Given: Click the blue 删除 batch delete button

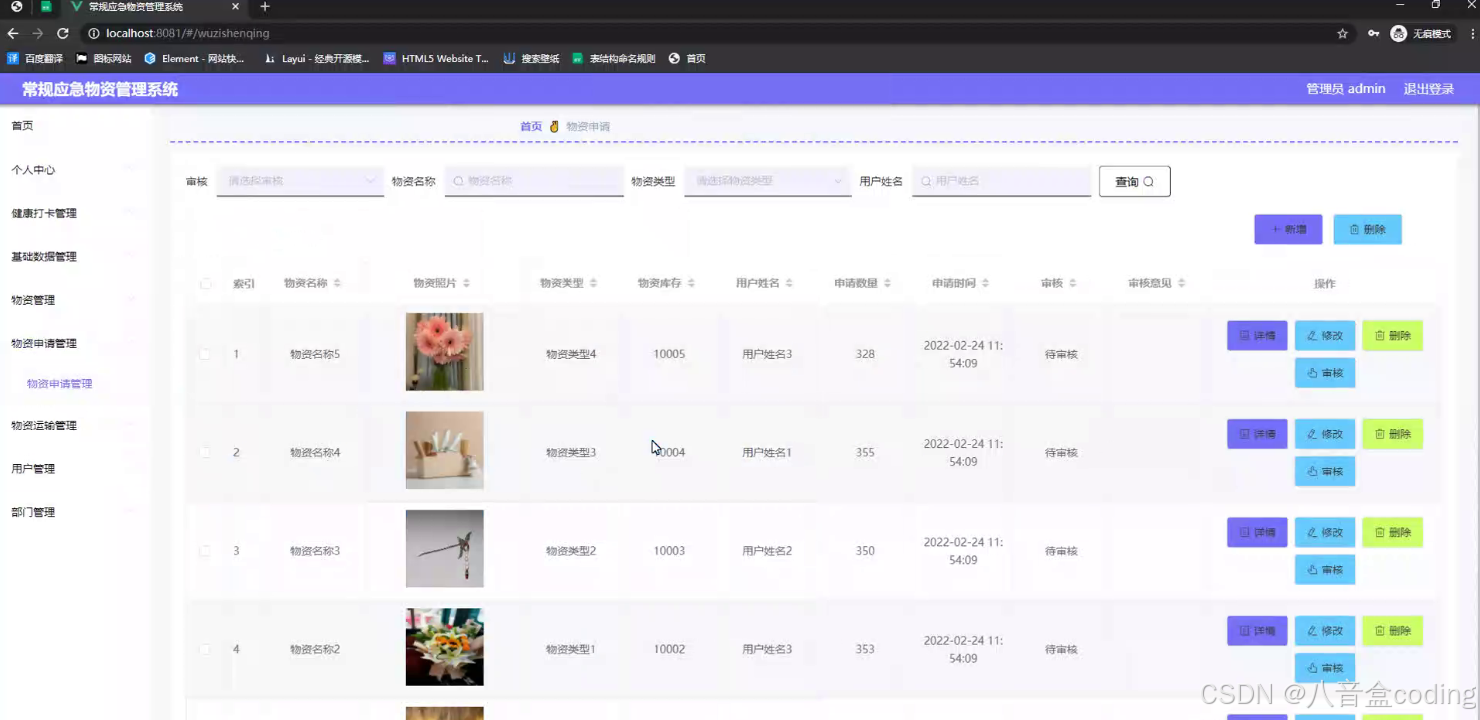Looking at the screenshot, I should [x=1367, y=229].
